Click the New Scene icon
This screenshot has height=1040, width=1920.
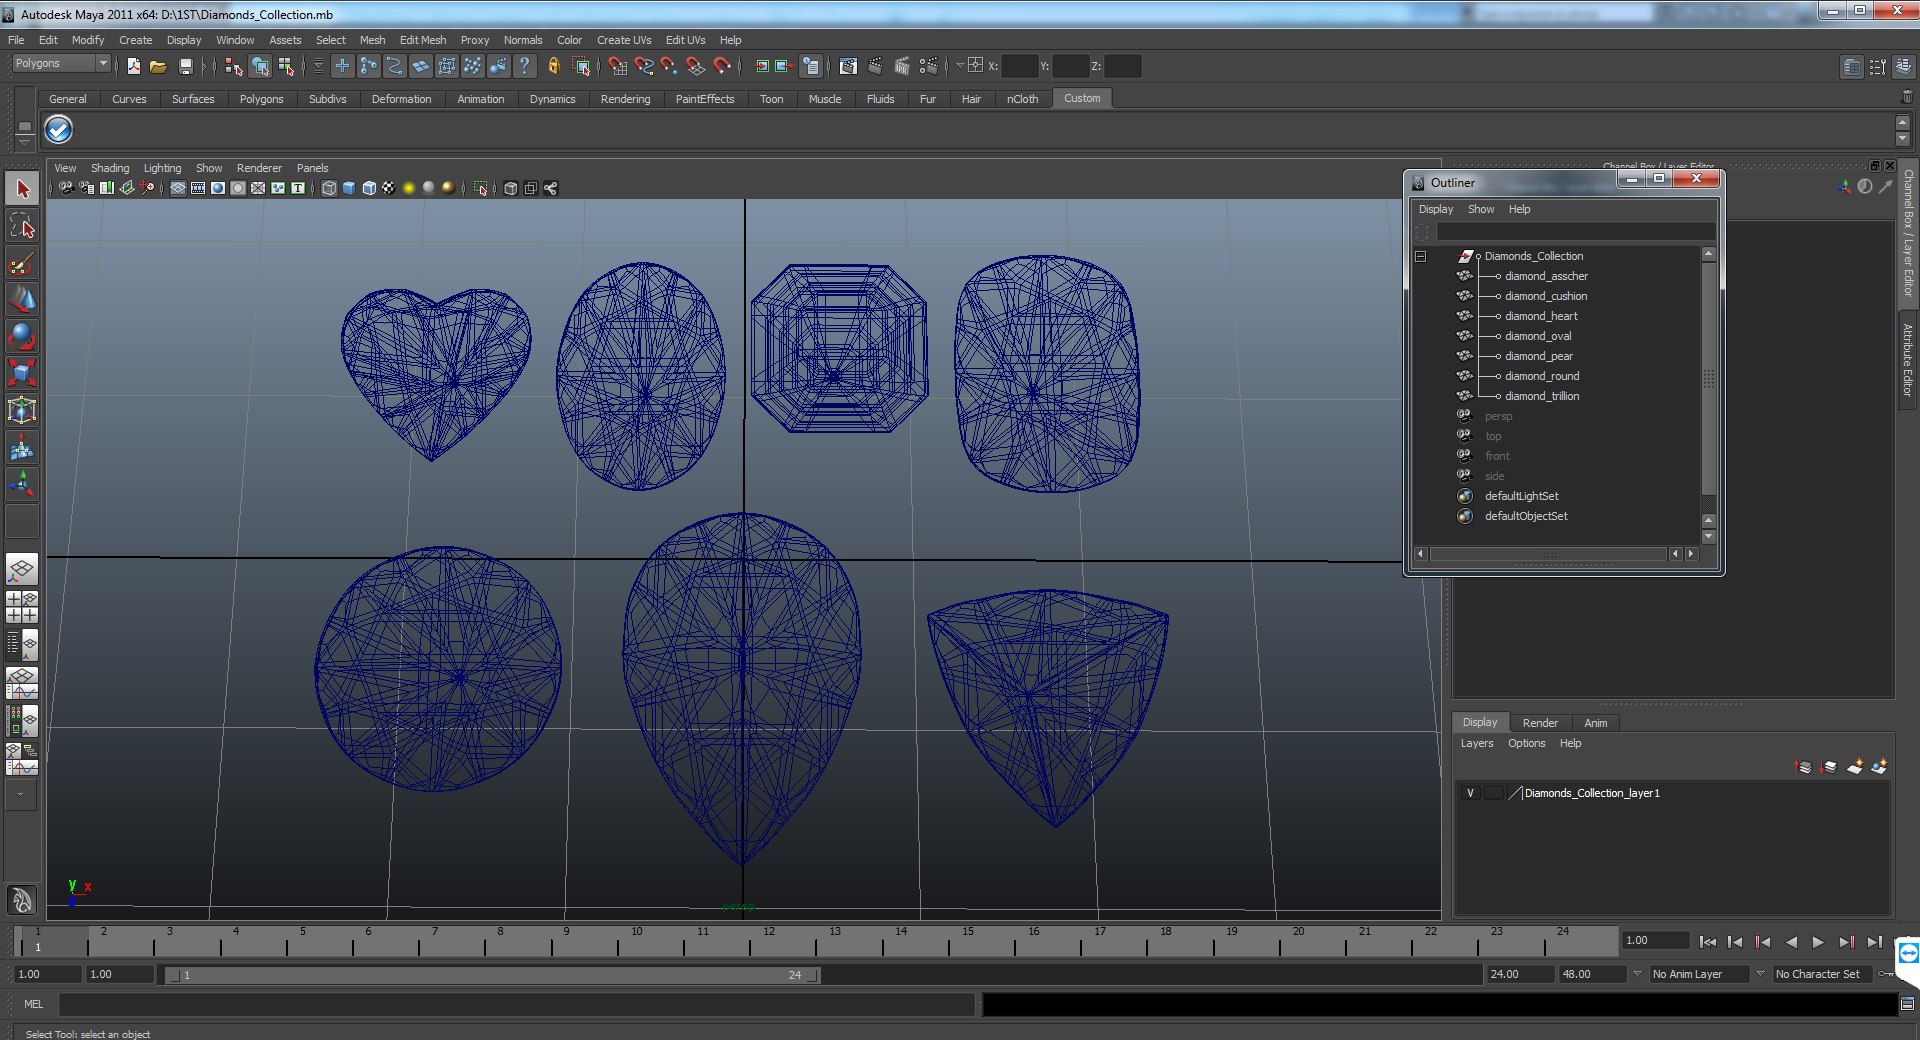133,66
